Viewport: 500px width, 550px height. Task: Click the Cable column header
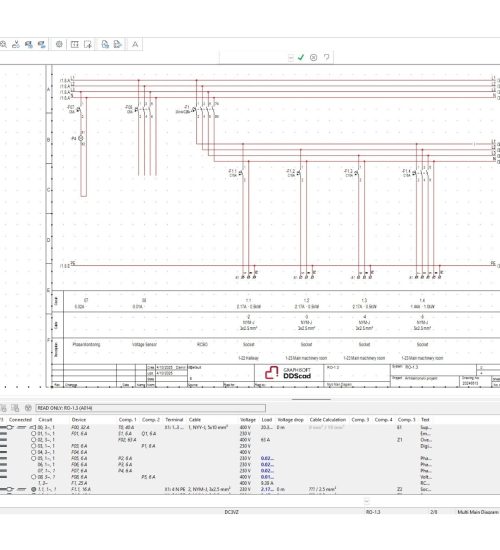pos(195,420)
